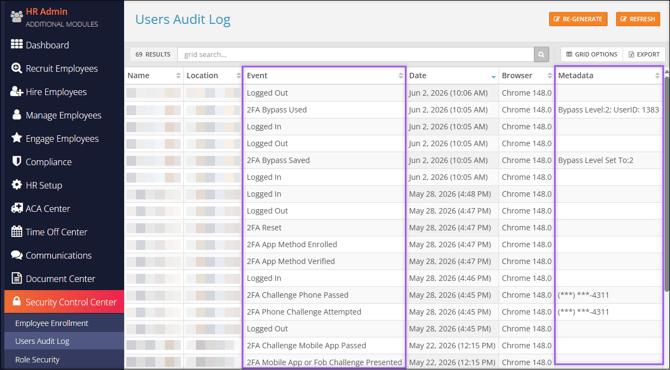Open Compliance section
Image resolution: width=670 pixels, height=370 pixels.
49,162
